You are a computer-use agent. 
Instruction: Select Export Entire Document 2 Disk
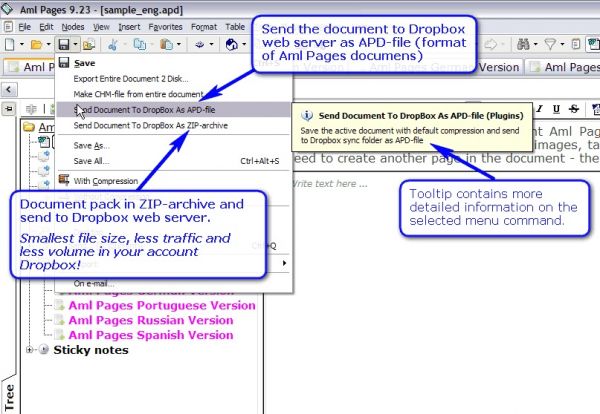tap(174, 79)
